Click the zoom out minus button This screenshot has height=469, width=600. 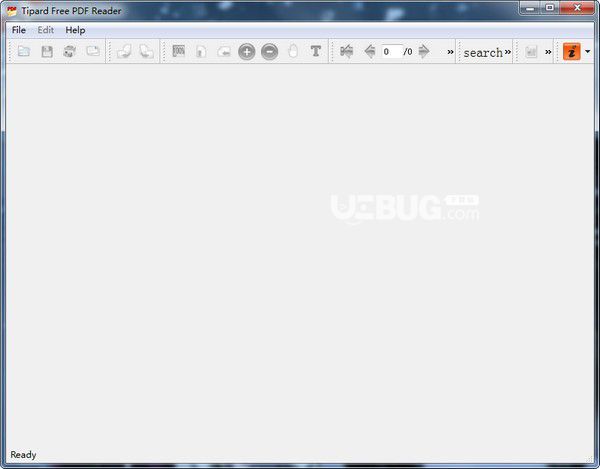[270, 51]
